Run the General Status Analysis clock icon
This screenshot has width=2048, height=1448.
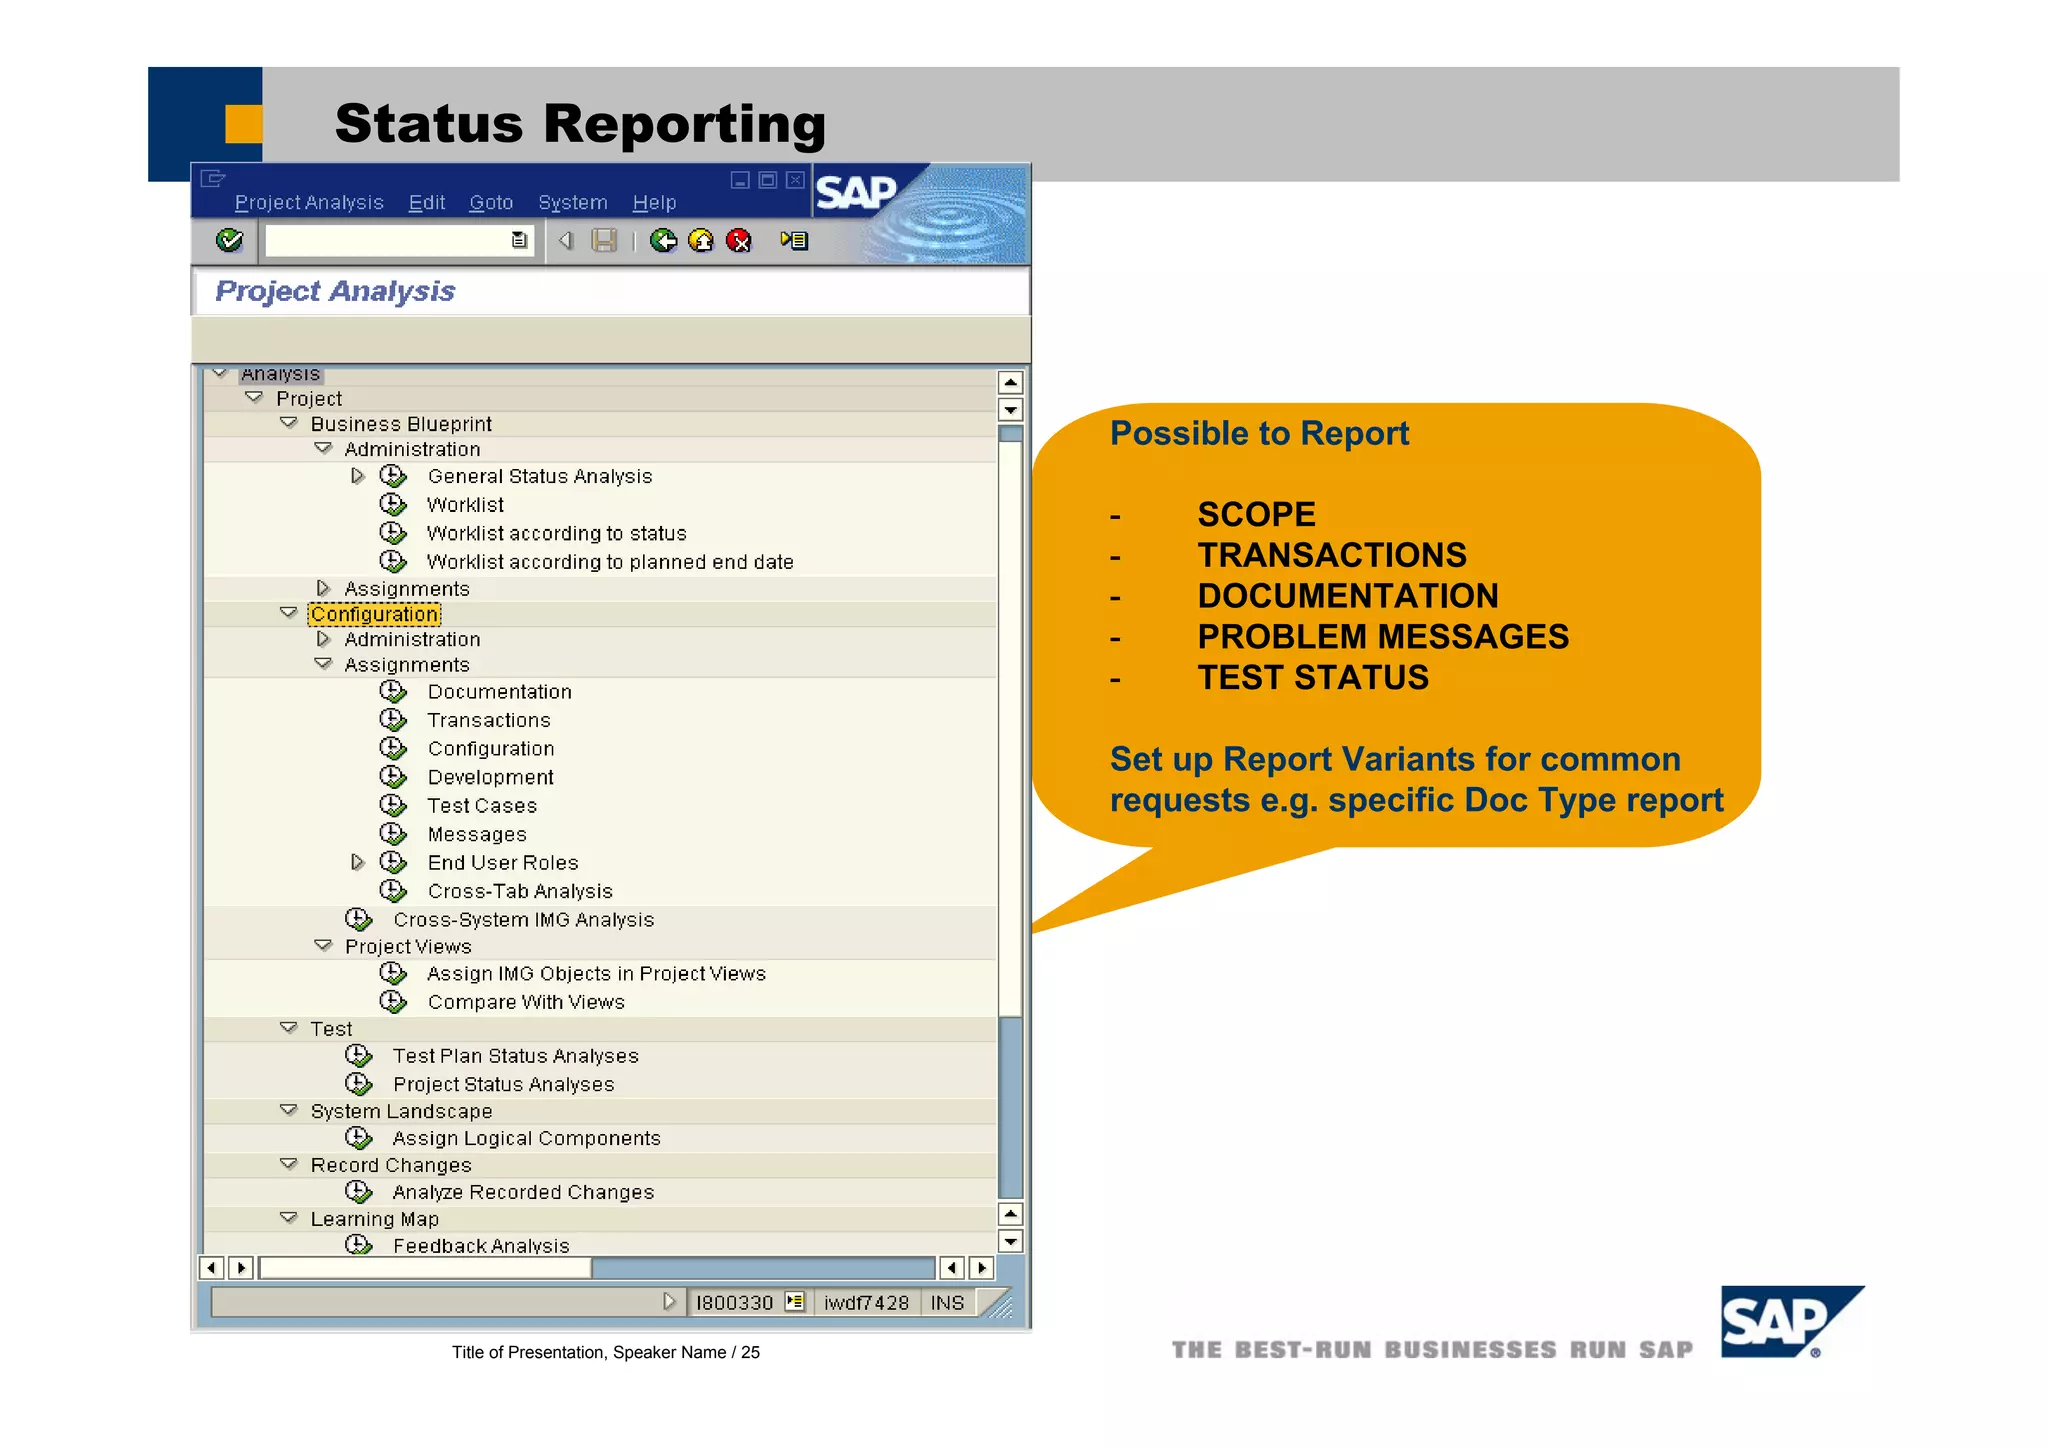tap(393, 476)
